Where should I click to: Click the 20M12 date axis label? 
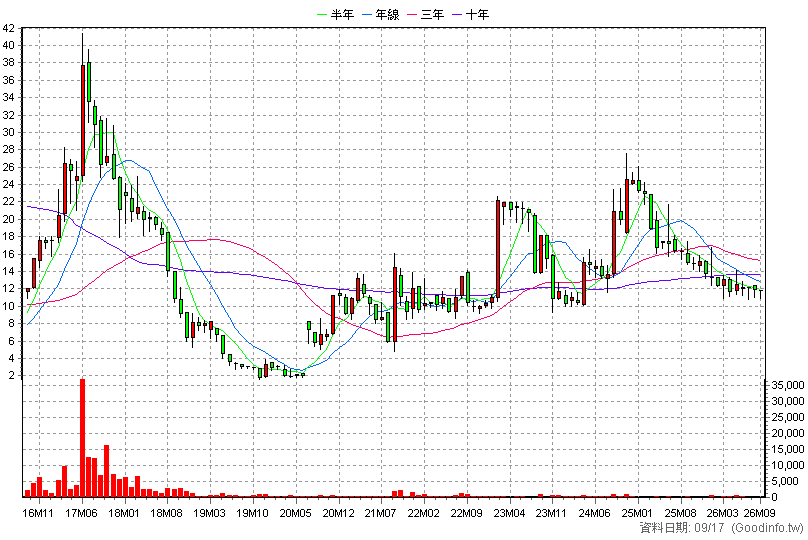(339, 513)
